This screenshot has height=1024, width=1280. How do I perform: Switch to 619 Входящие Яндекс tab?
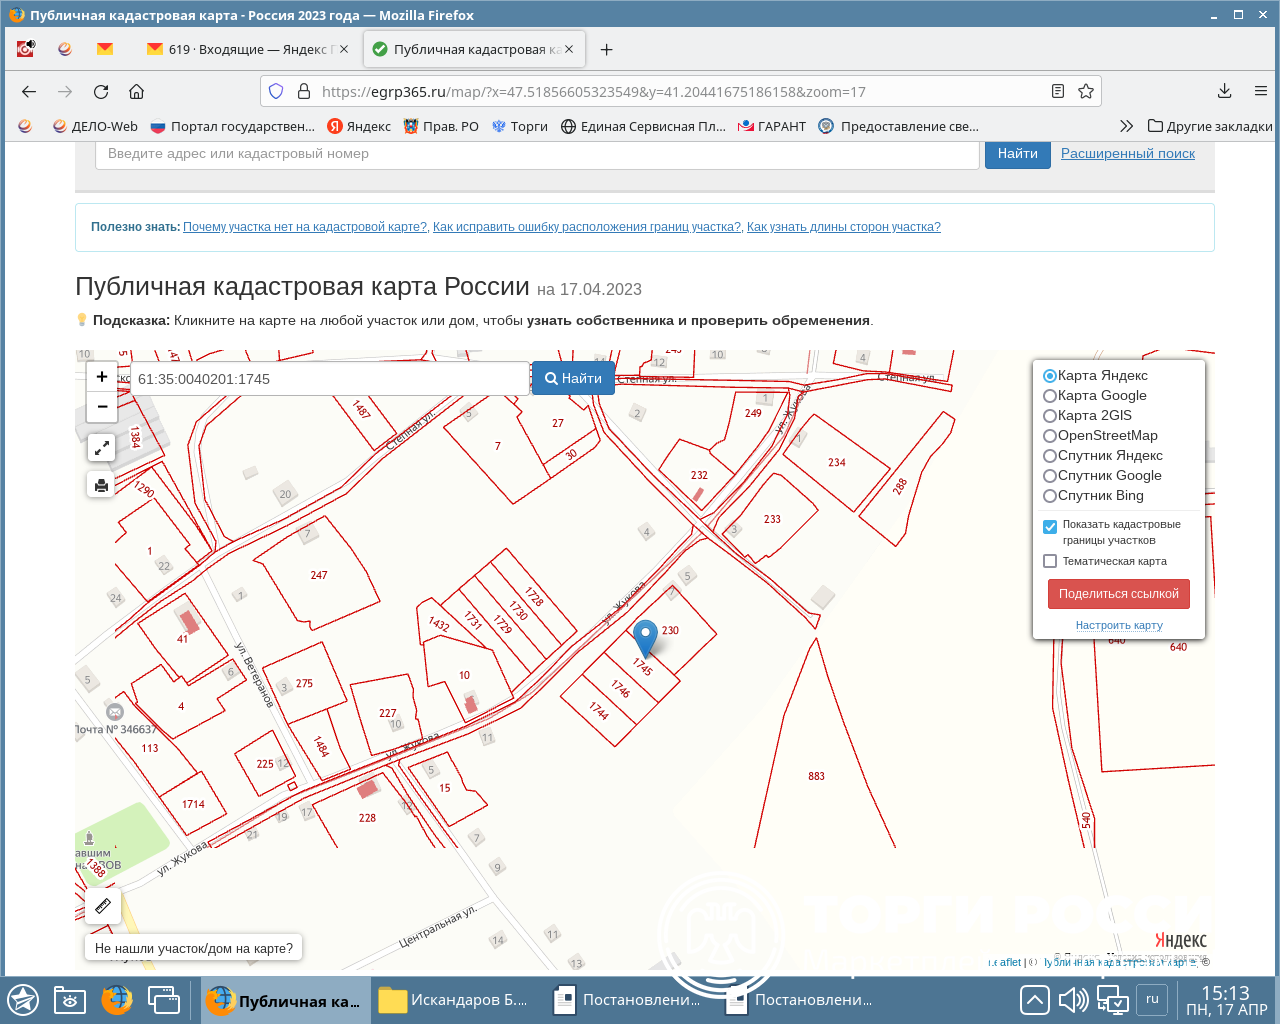[x=250, y=49]
